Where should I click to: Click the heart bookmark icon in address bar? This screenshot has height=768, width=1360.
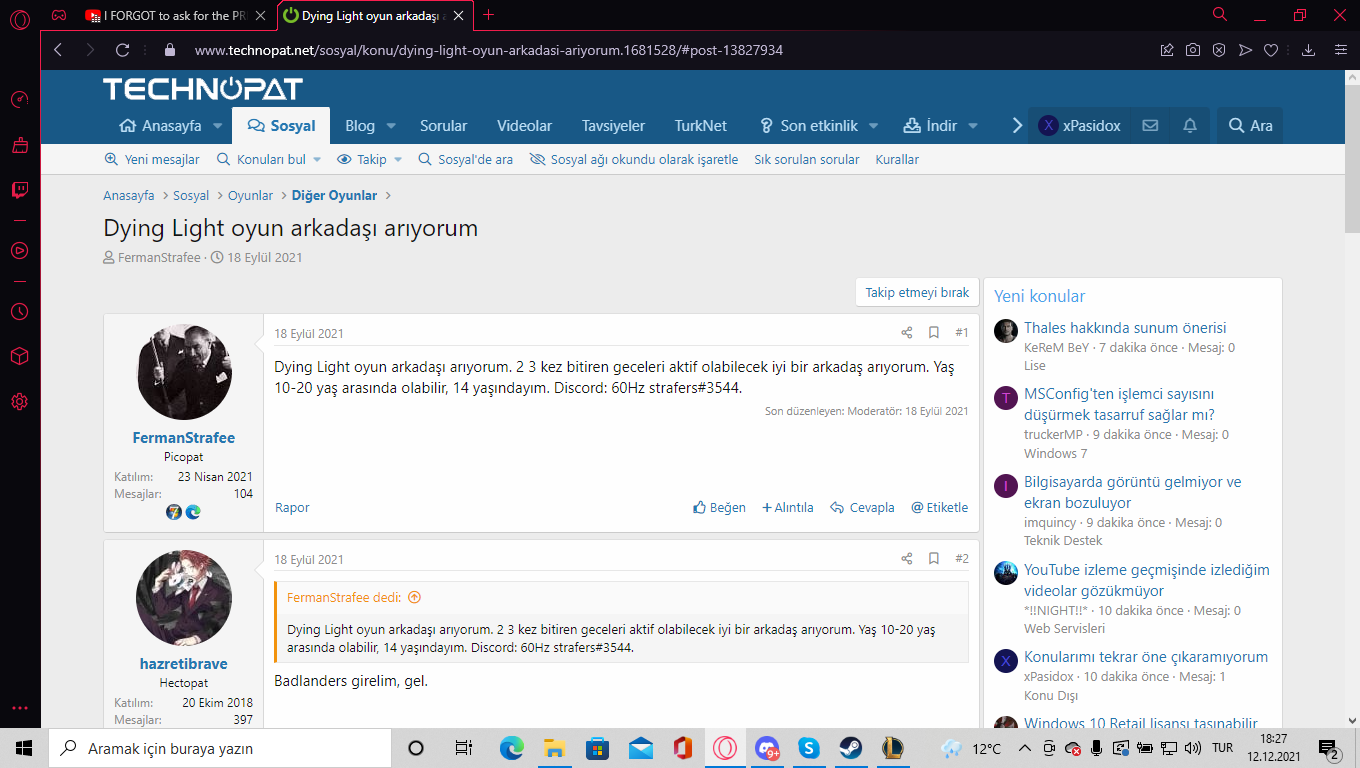[x=1271, y=50]
